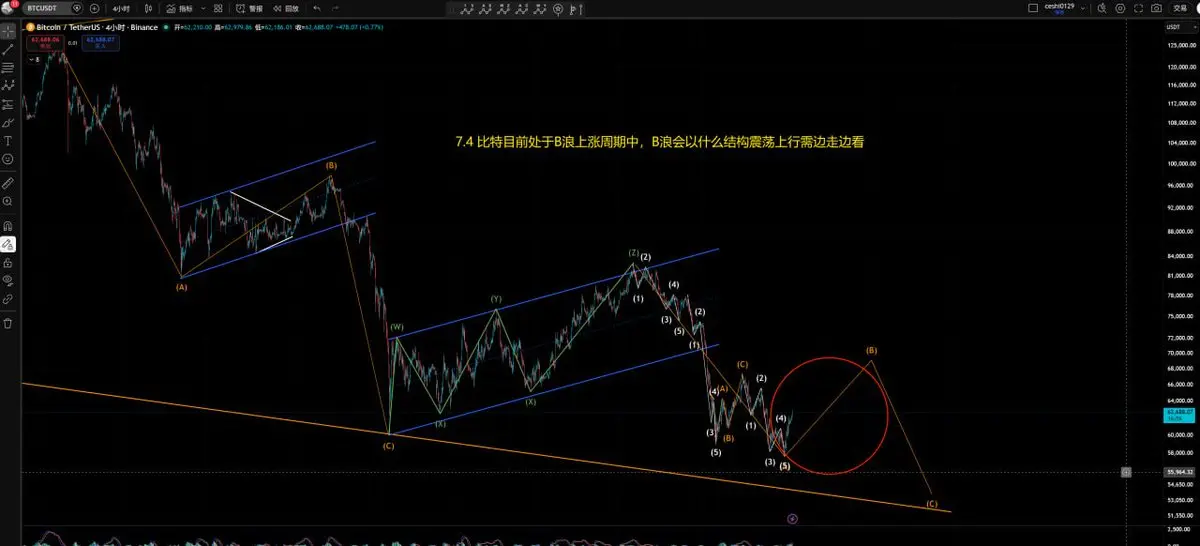Take a chart snapshot with camera icon
Viewport: 1200px width, 546px height.
(1156, 8)
